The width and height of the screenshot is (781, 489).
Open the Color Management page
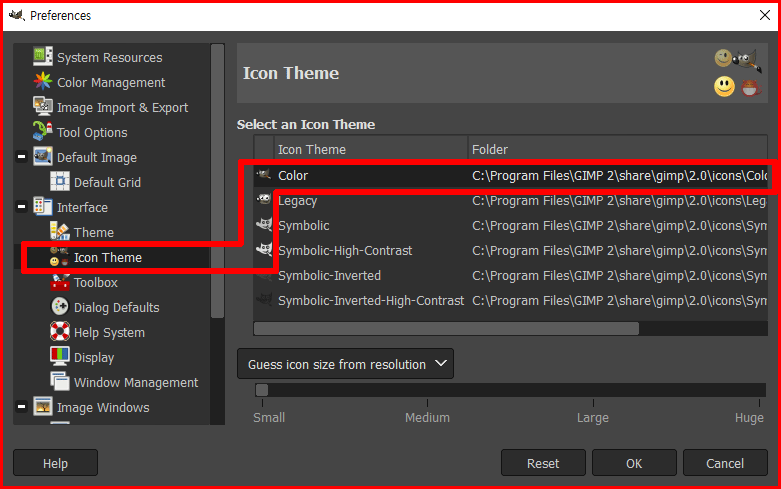(x=111, y=83)
